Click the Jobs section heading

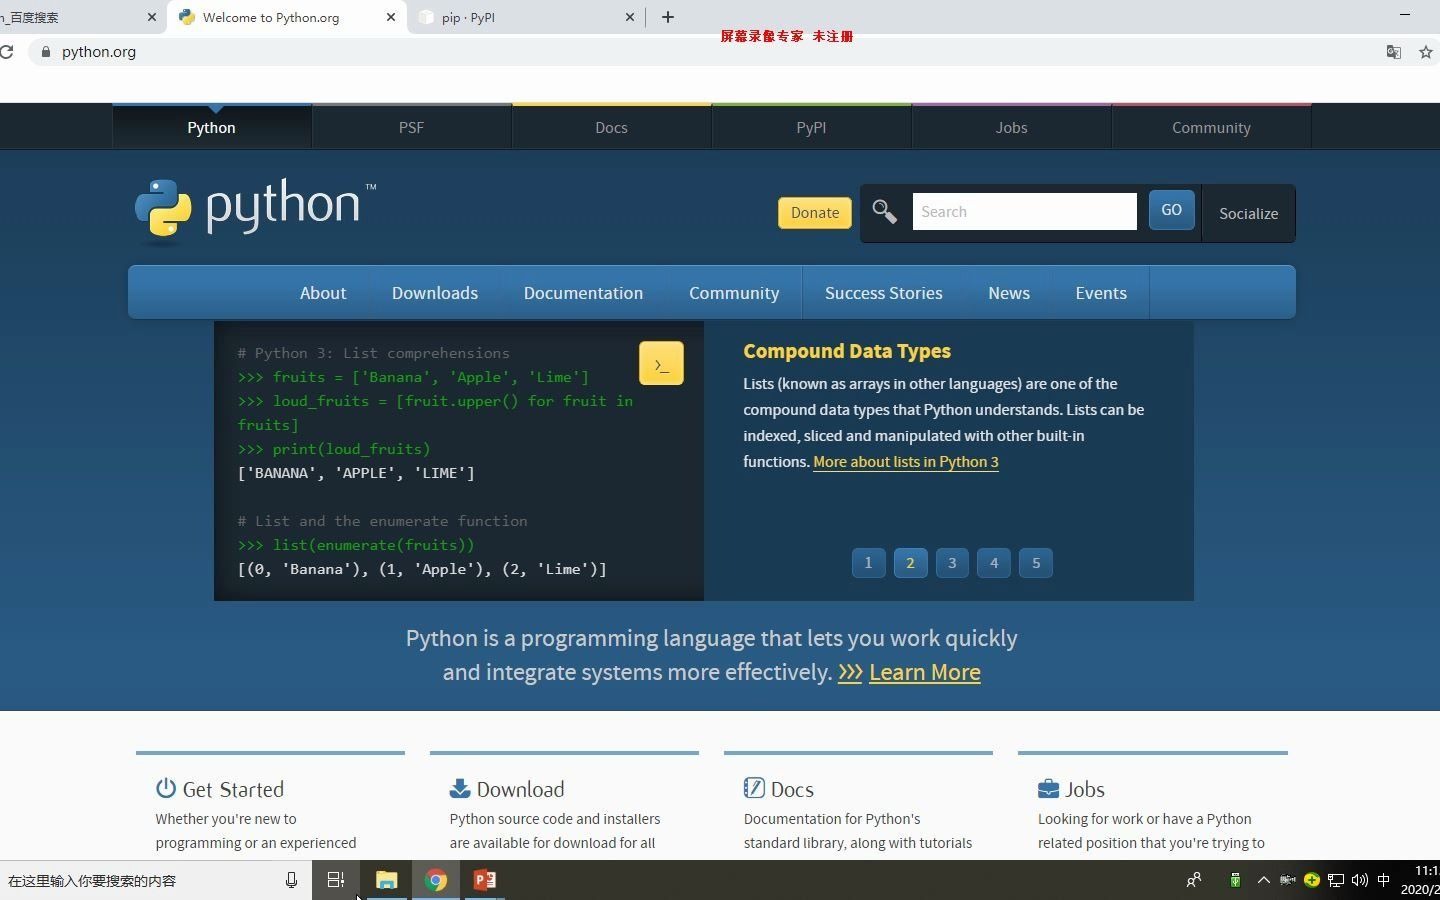tap(1085, 789)
